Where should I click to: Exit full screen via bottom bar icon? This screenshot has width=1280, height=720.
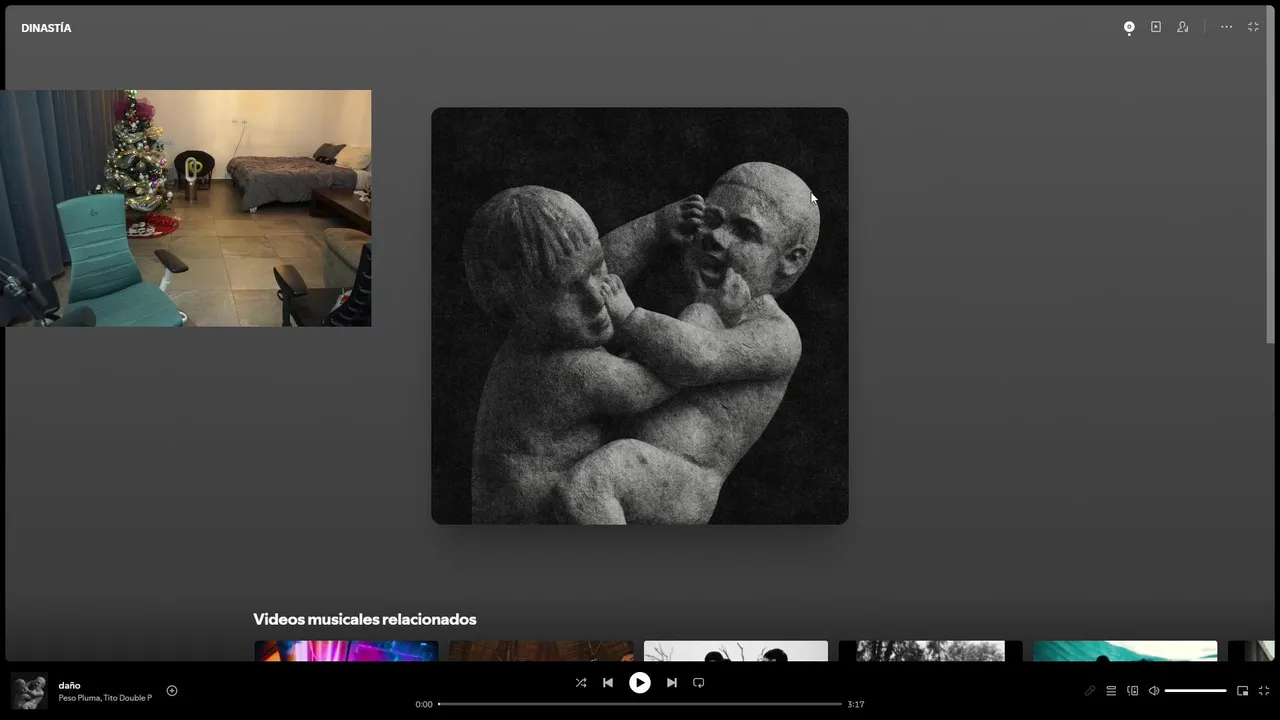(x=1264, y=691)
